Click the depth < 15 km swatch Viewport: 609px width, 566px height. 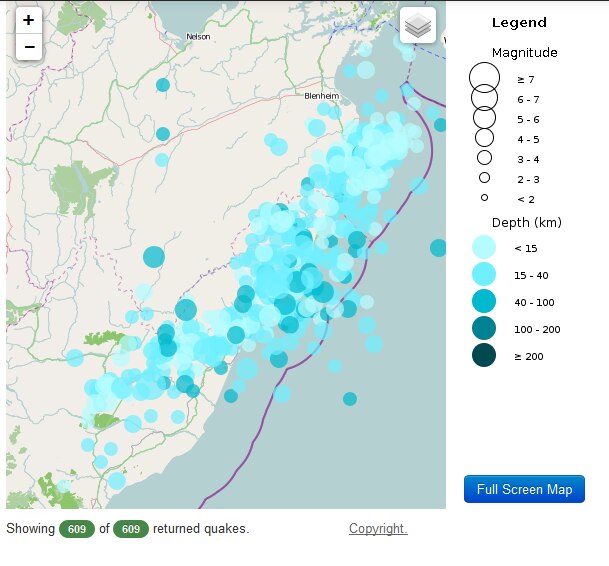click(484, 247)
